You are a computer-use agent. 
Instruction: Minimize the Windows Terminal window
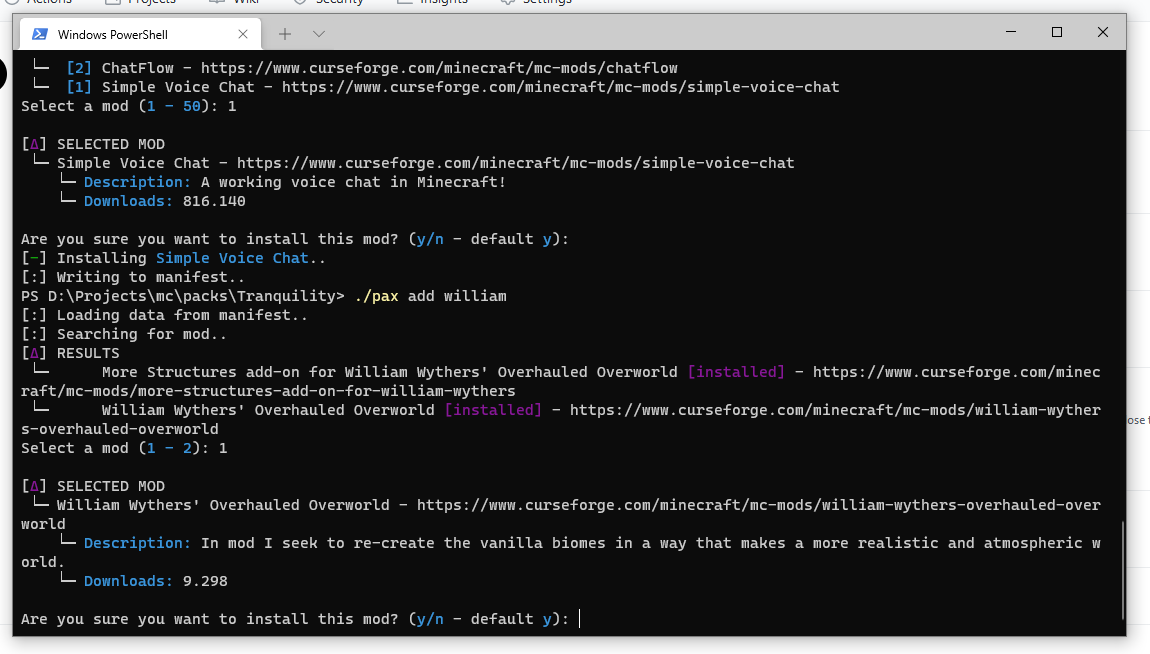coord(1011,32)
